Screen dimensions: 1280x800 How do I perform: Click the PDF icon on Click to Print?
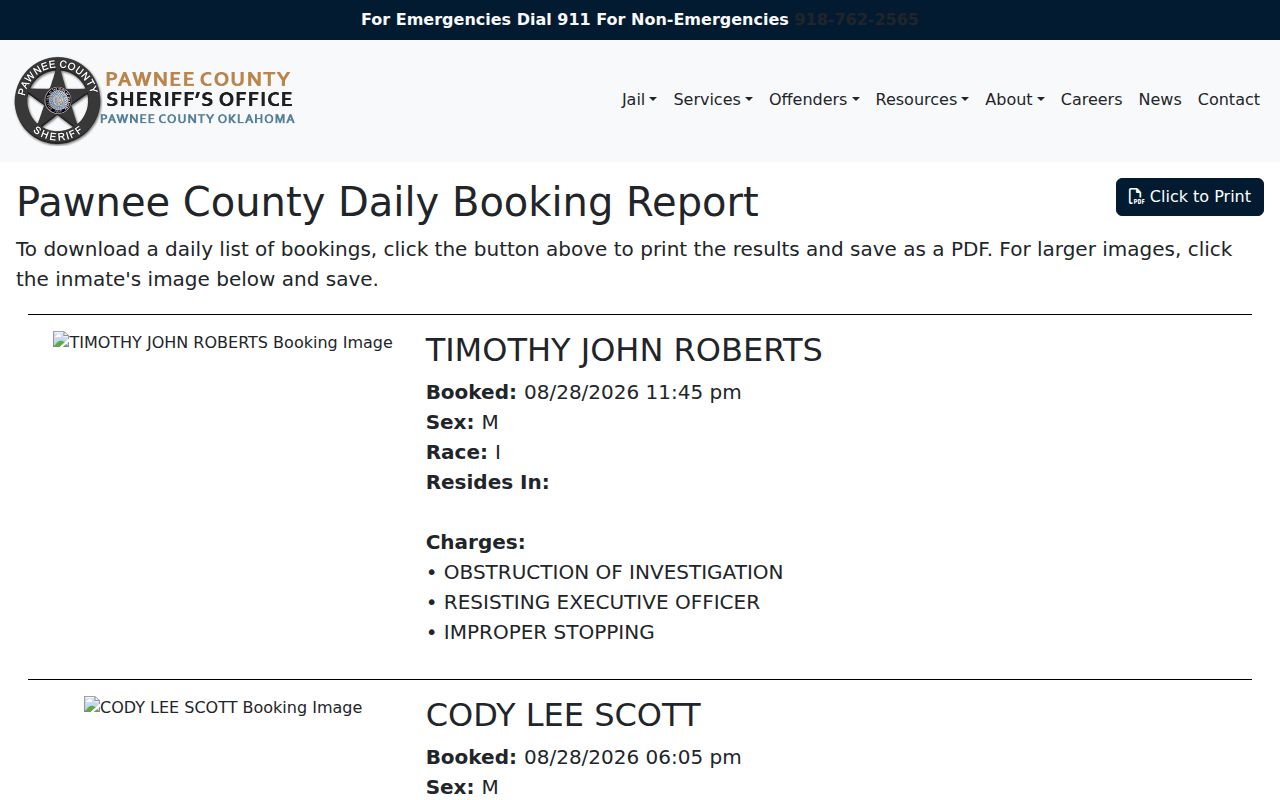pos(1136,197)
